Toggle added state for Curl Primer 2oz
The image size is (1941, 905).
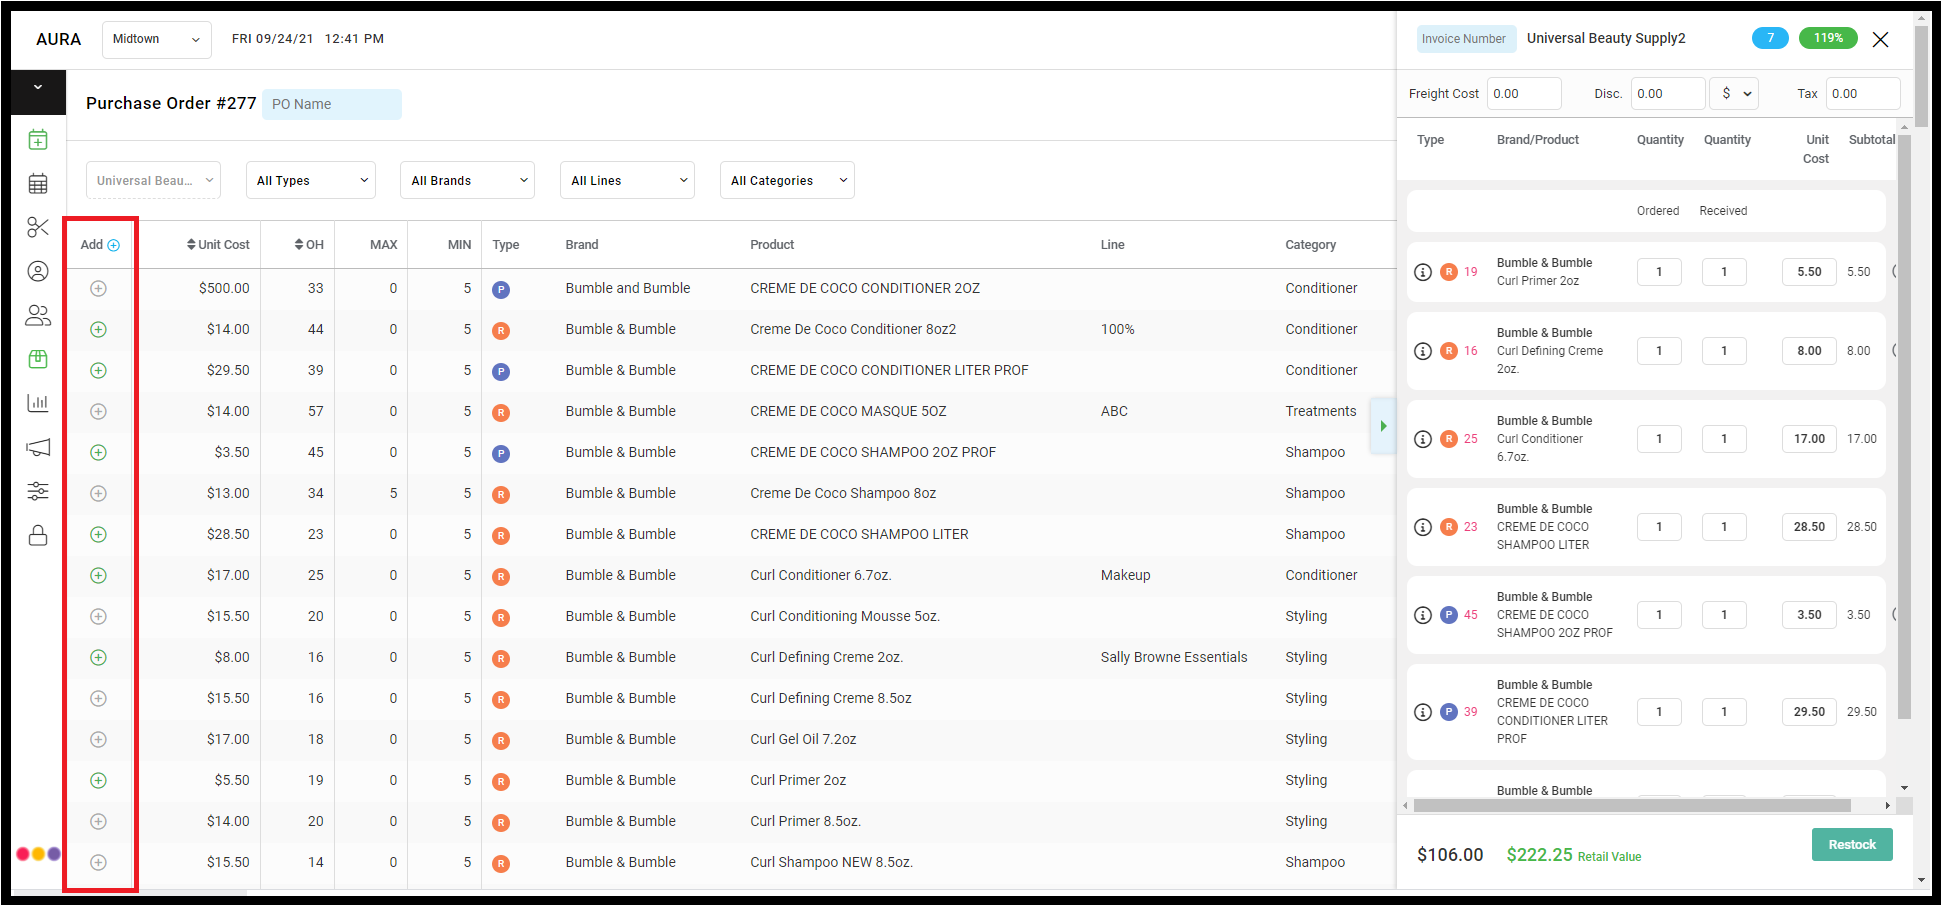click(x=98, y=780)
